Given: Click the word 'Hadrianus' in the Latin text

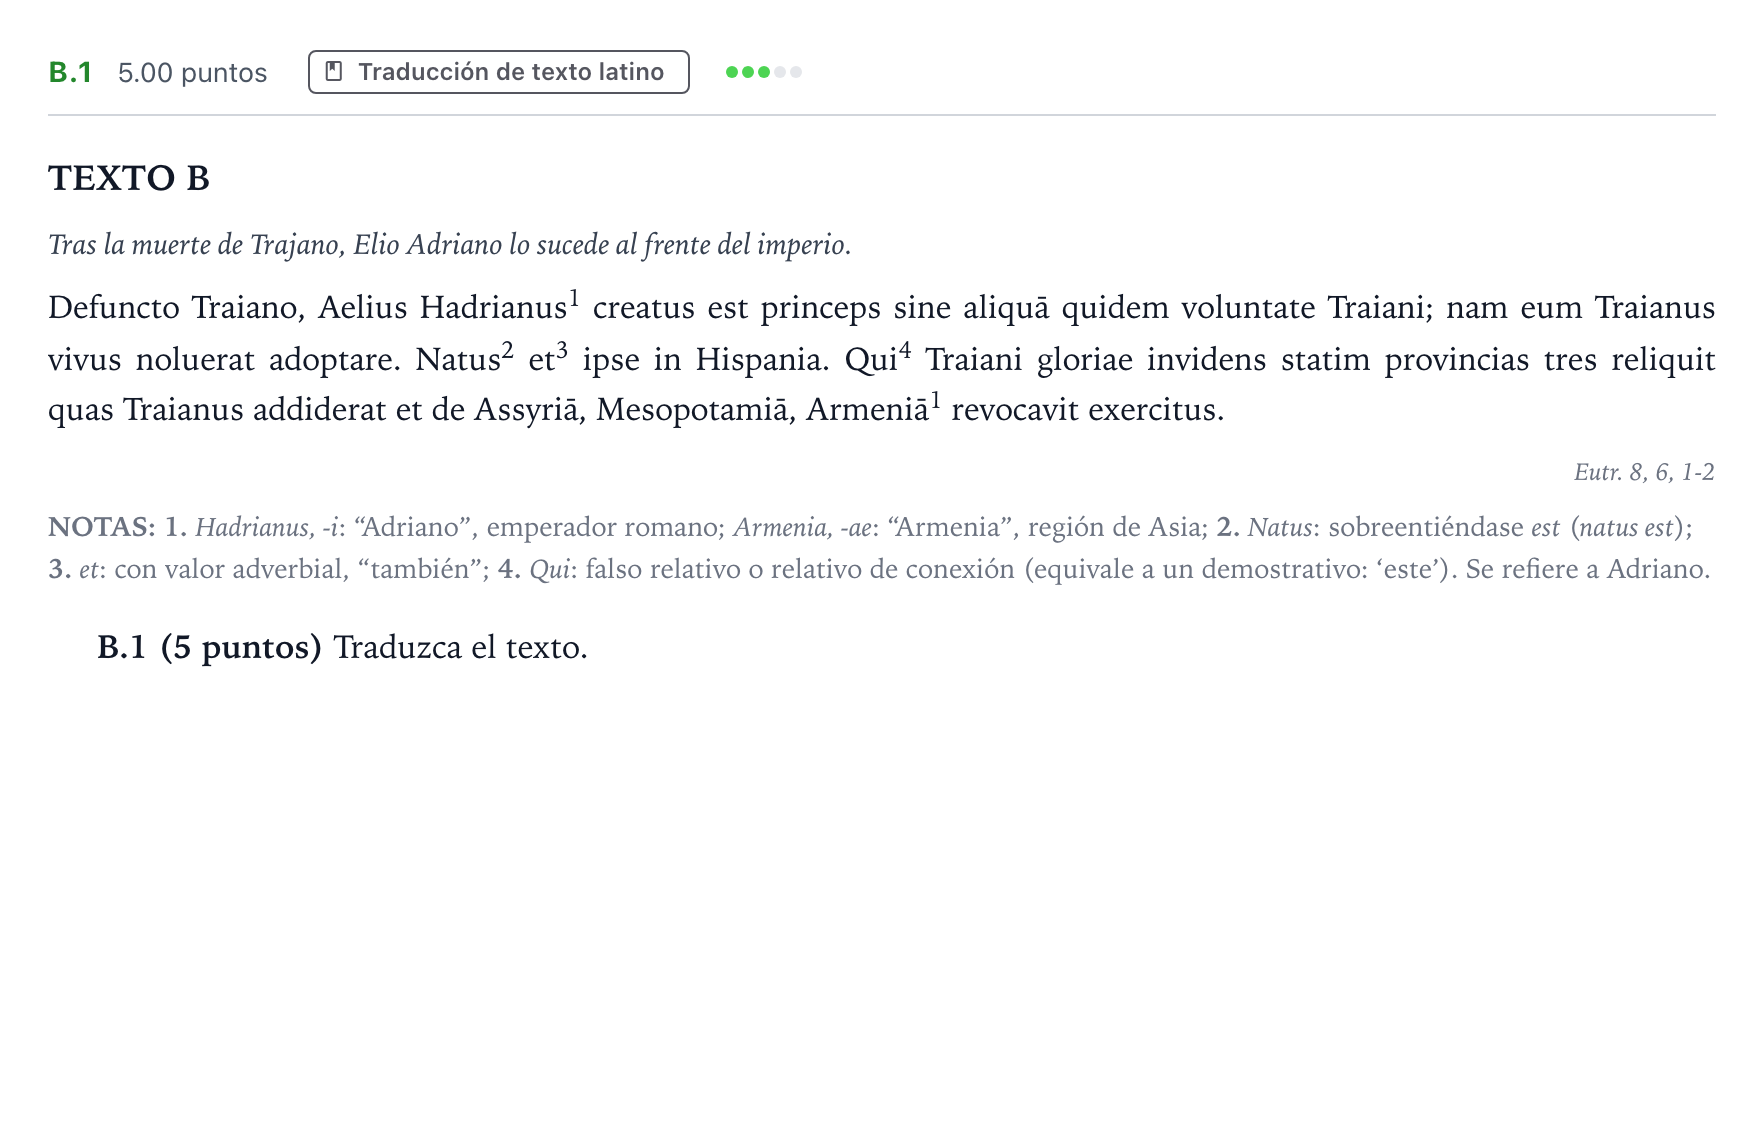Looking at the screenshot, I should (493, 307).
